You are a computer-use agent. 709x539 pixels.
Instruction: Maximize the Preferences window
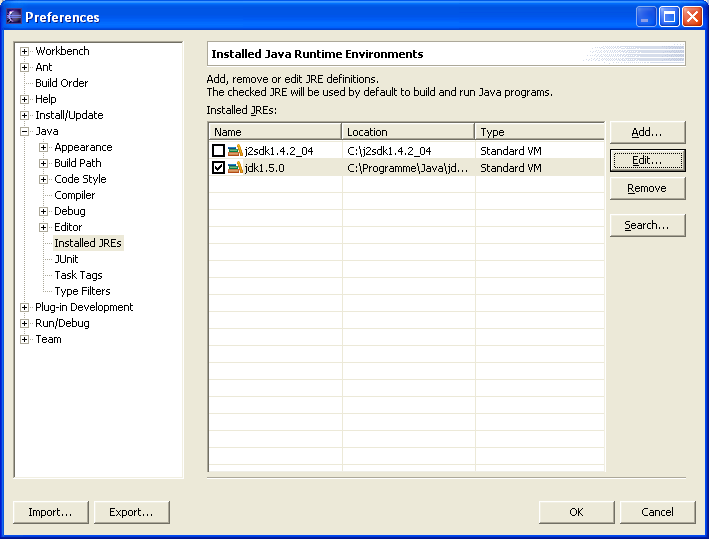coord(669,17)
